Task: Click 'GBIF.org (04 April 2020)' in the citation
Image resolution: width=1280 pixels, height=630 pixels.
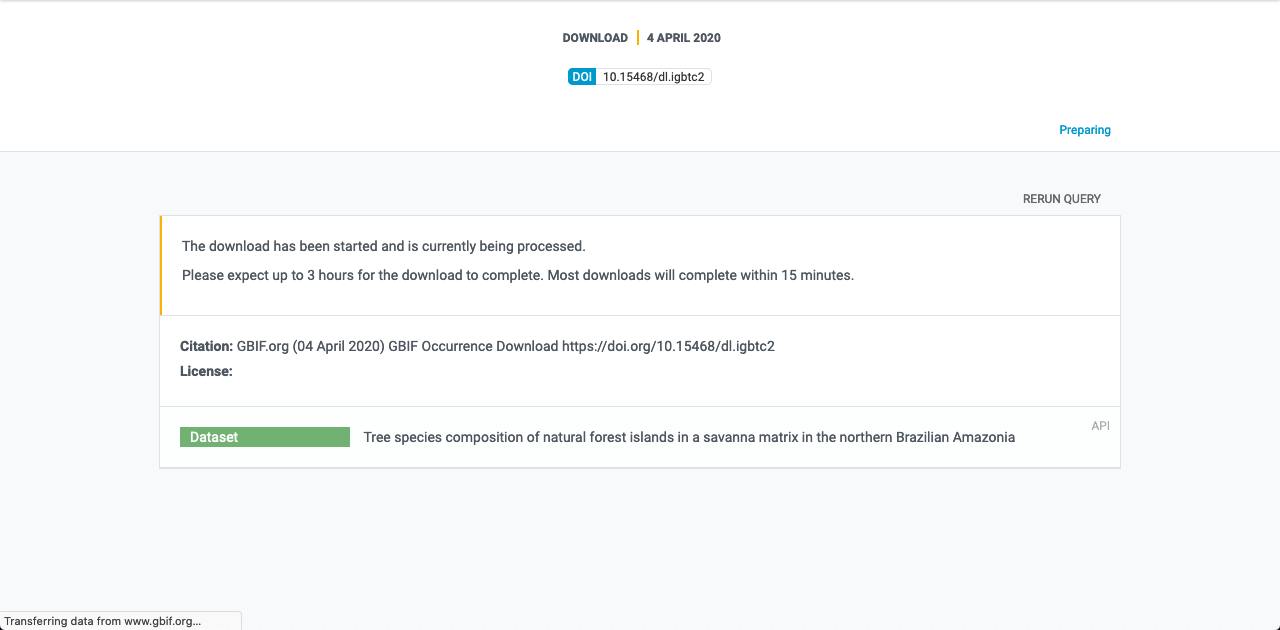Action: point(310,346)
